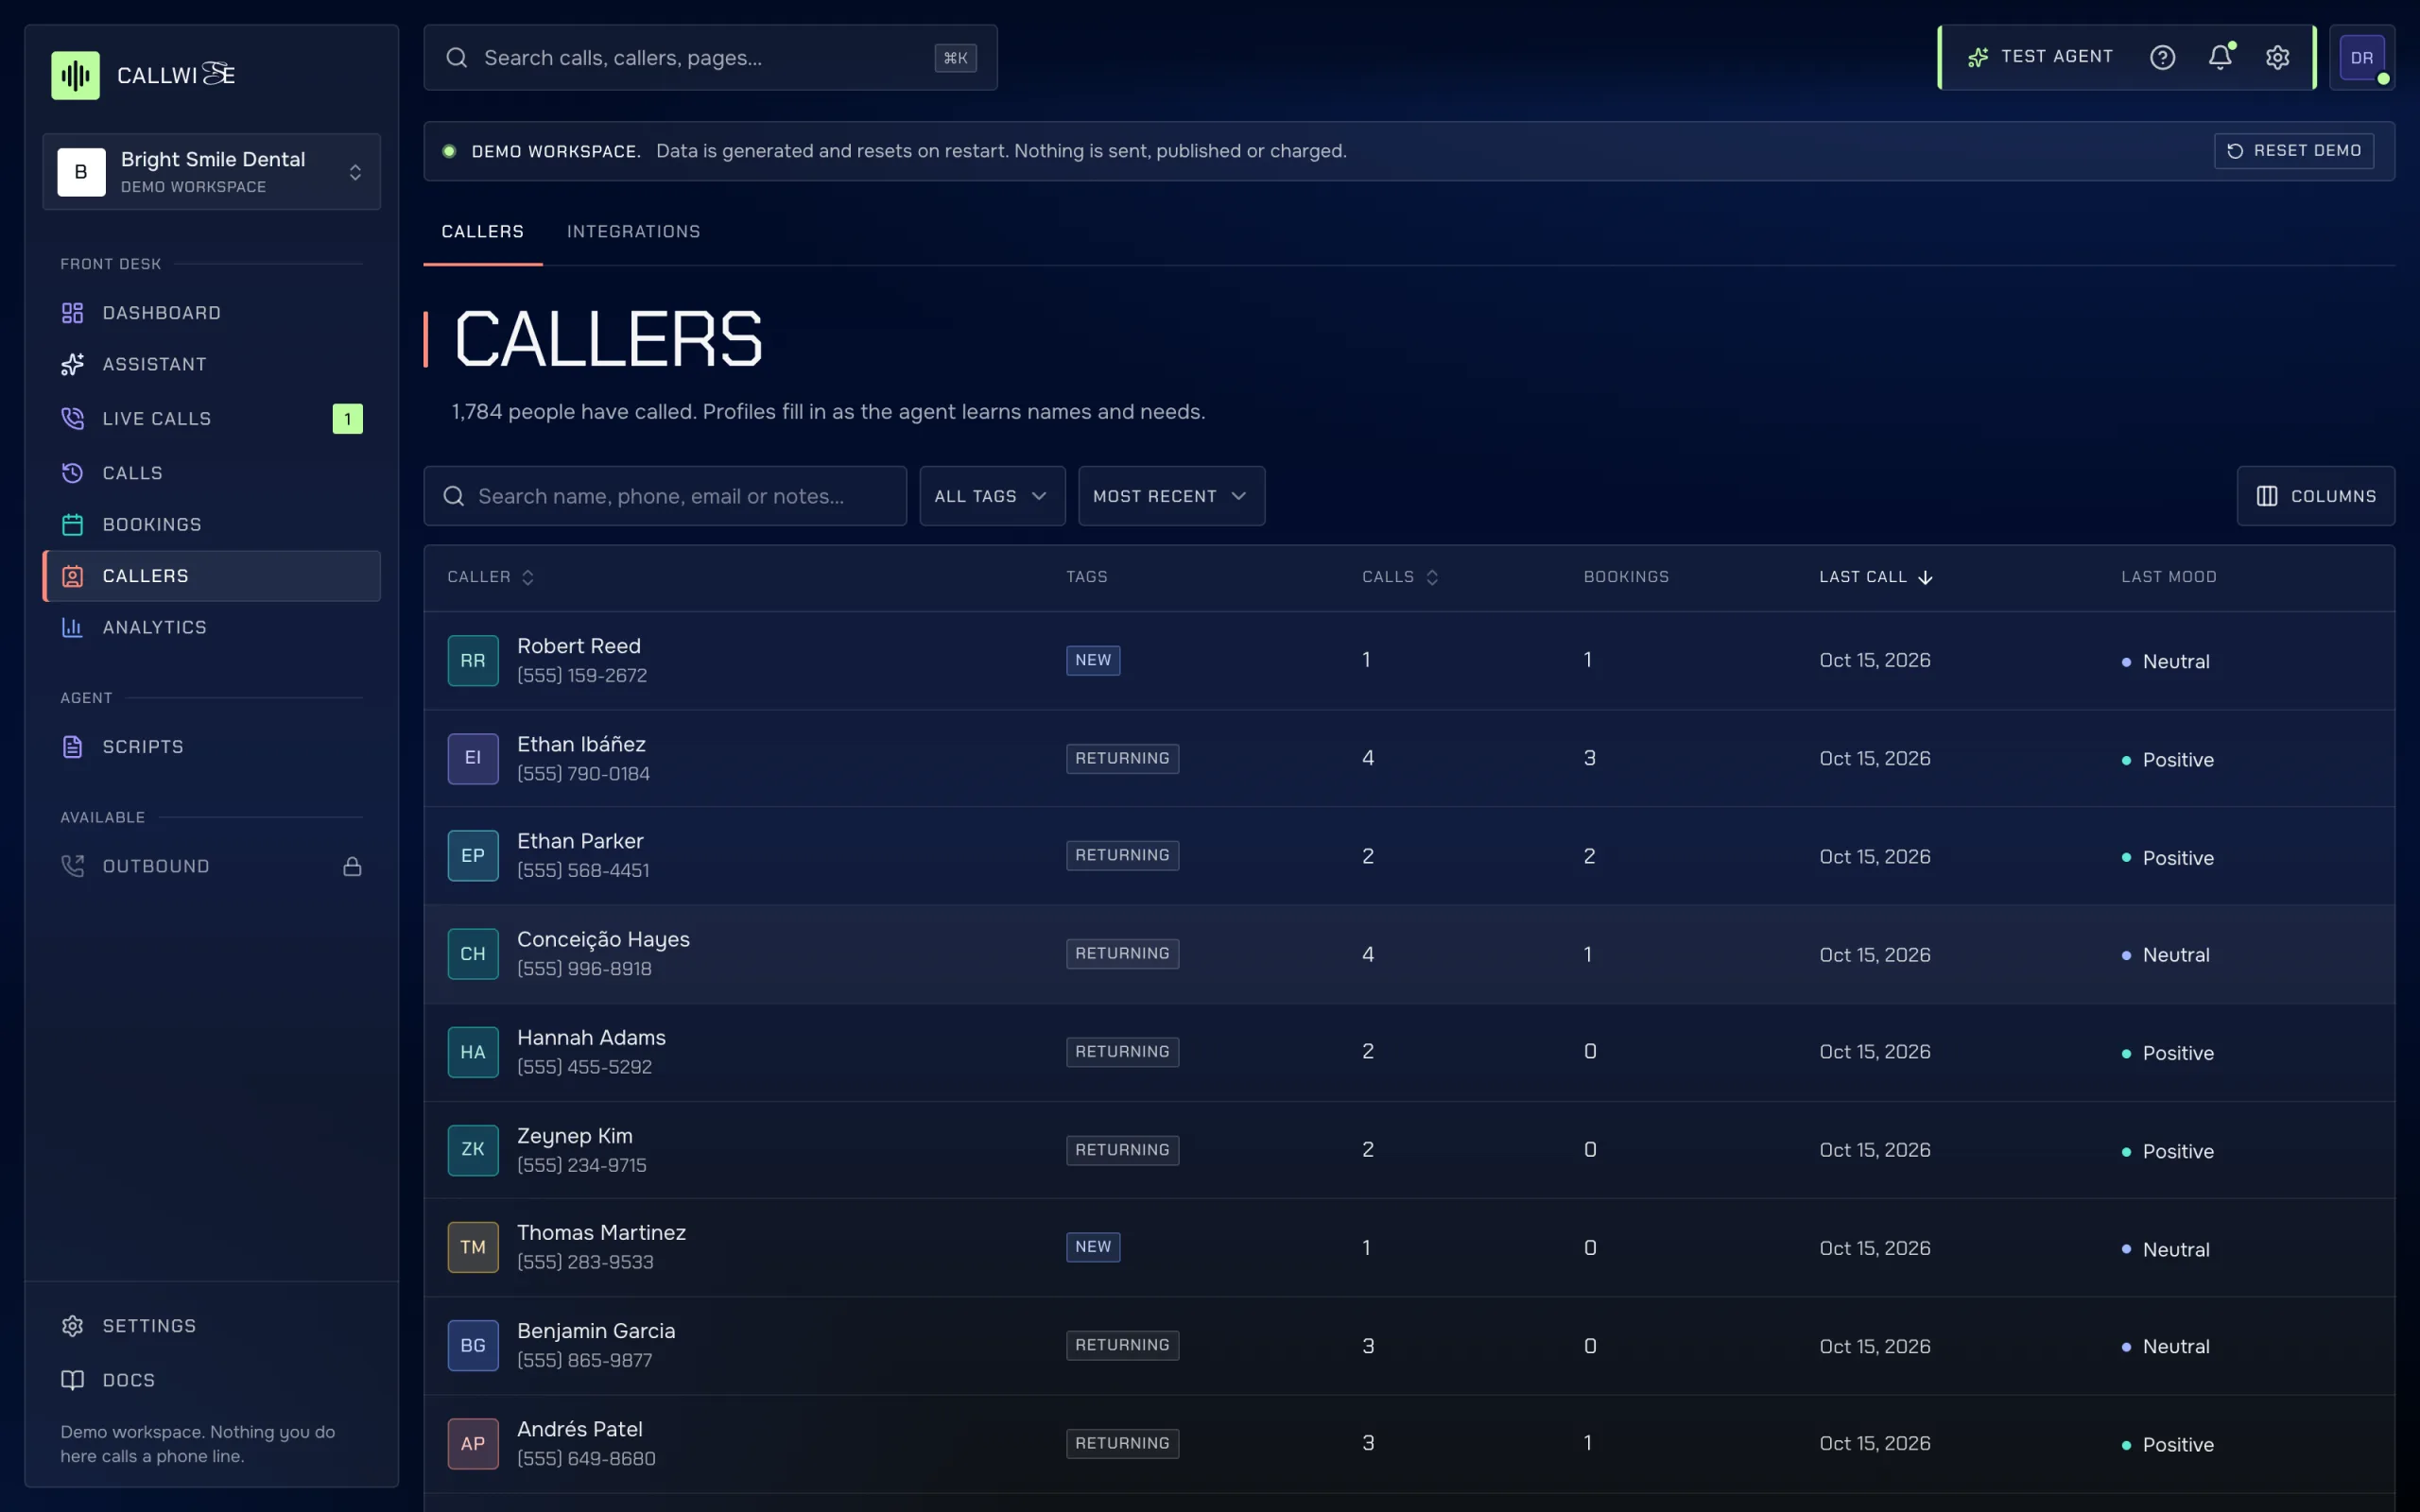The width and height of the screenshot is (2420, 1512).
Task: Open the Docs page
Action: 211,1379
